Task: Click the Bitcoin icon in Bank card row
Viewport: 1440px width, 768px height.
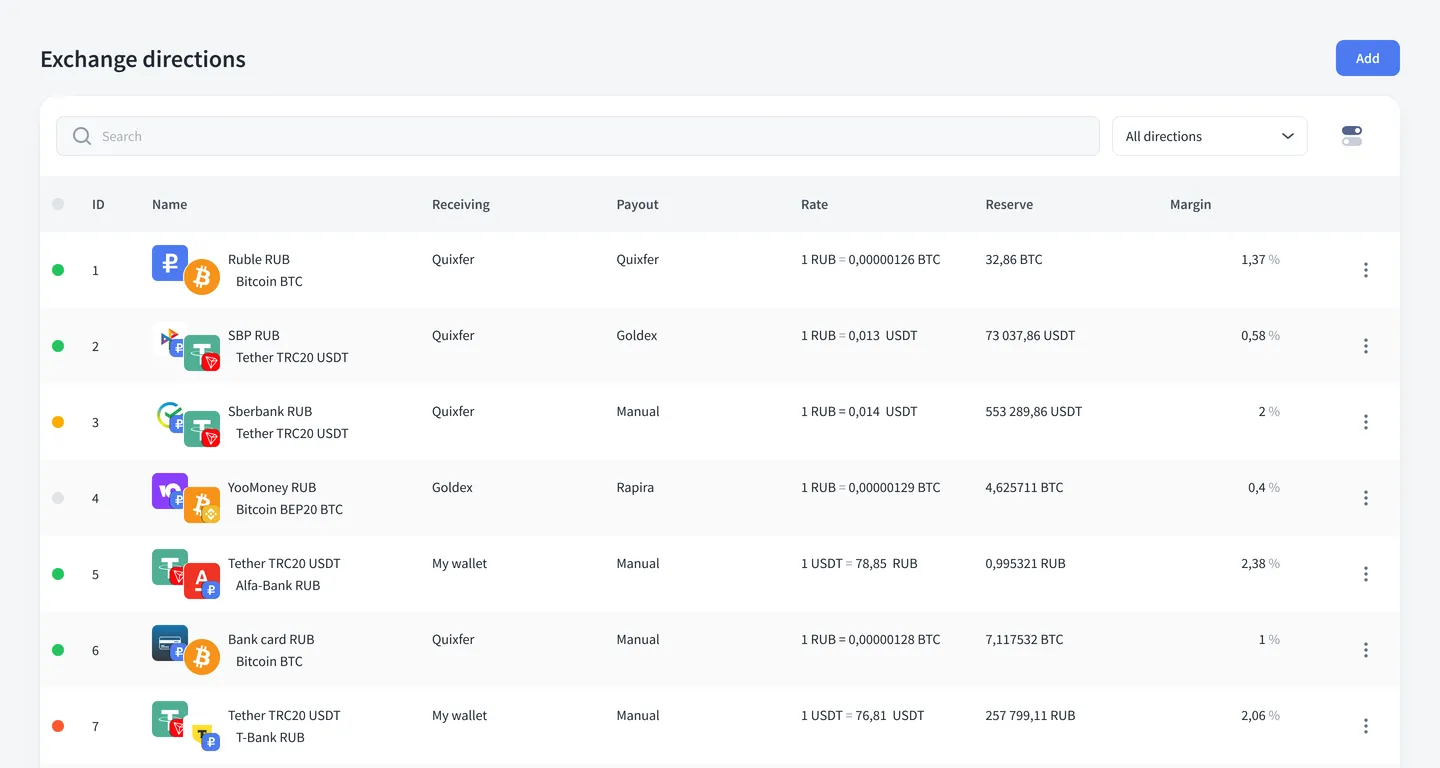Action: point(202,657)
